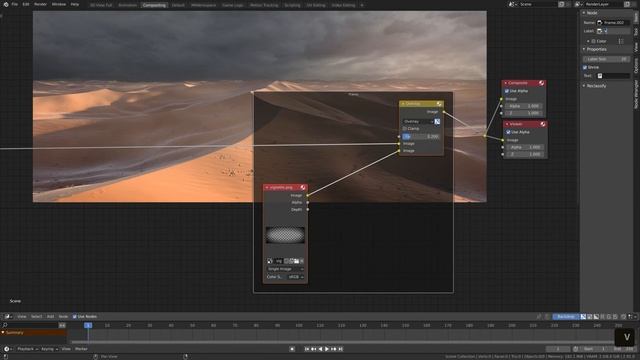The width and height of the screenshot is (640, 360).
Task: Toggle Use Alpha on the Composite node
Action: point(507,91)
